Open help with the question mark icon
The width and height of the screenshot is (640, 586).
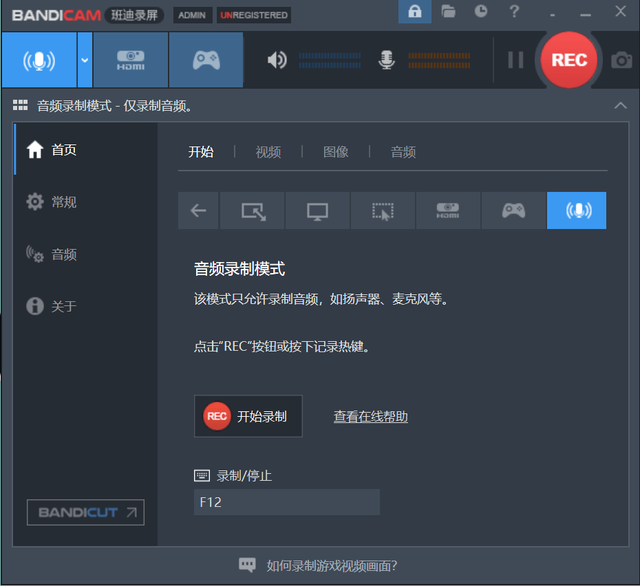(514, 11)
